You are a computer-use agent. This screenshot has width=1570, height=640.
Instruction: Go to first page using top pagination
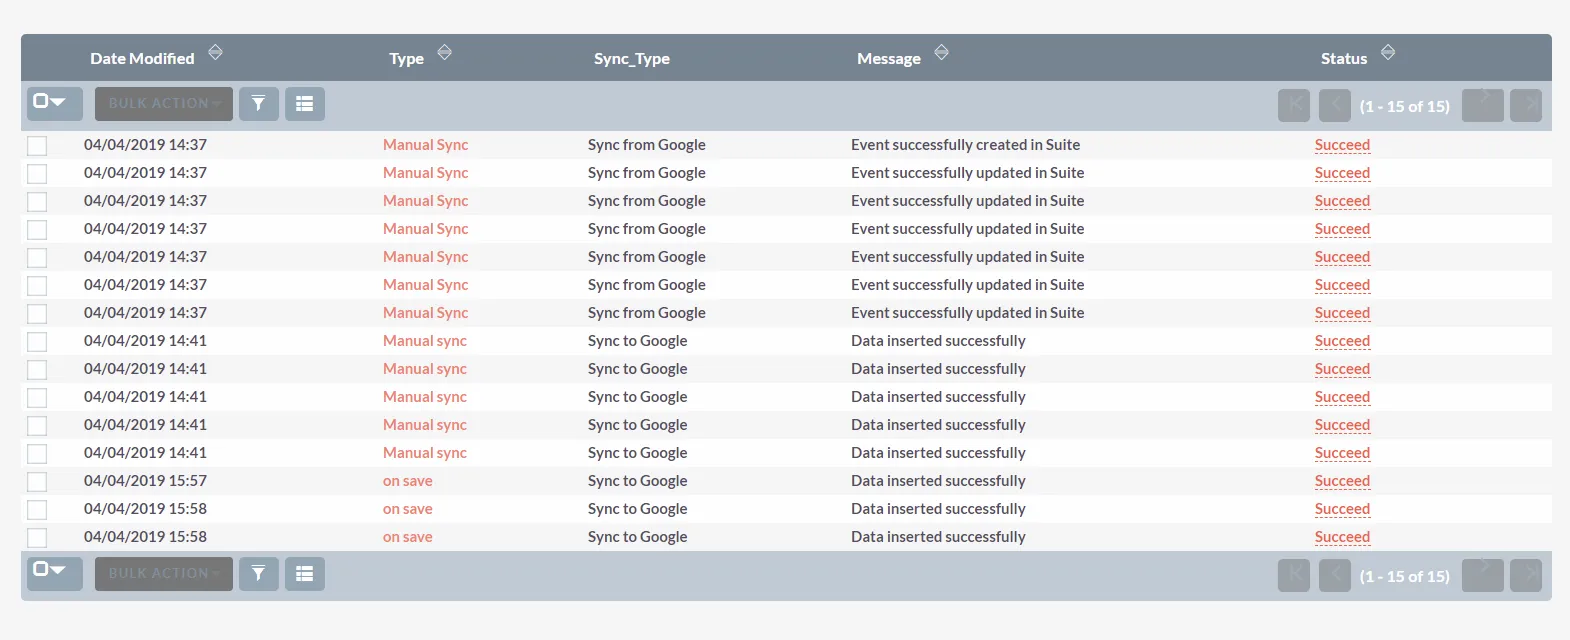point(1294,105)
